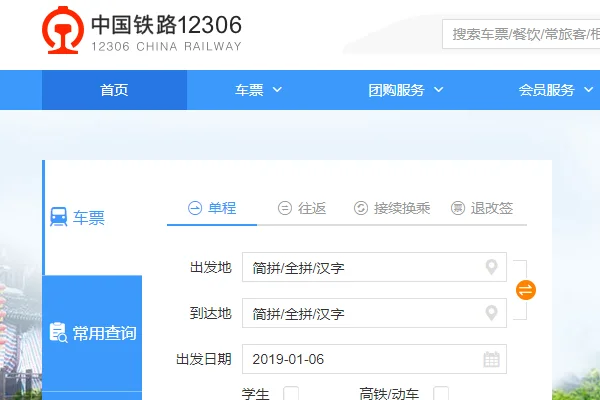Tick the 高铁/动车 checkbox
This screenshot has width=600, height=400.
pos(441,393)
